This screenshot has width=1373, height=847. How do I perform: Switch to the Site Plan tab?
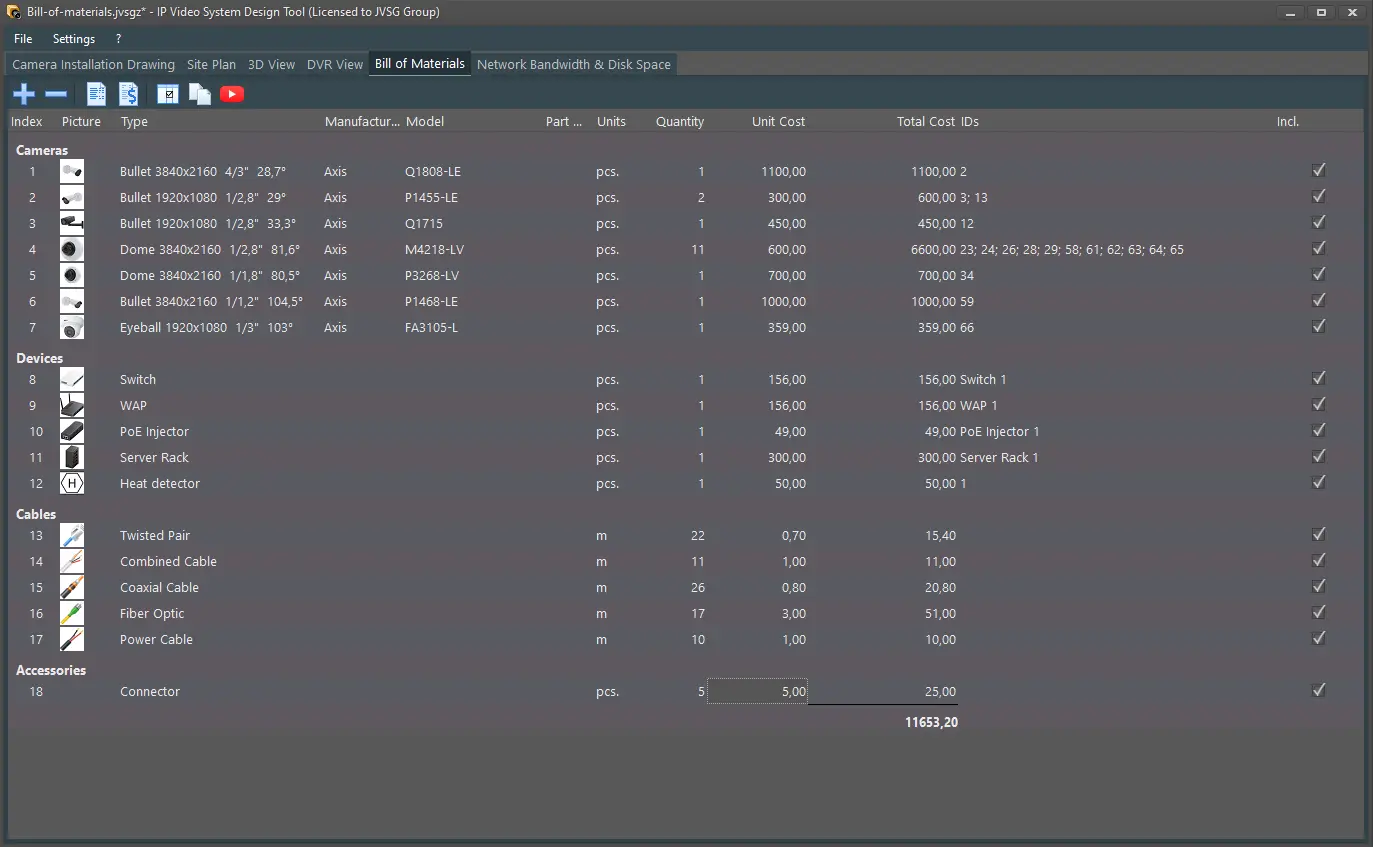211,65
